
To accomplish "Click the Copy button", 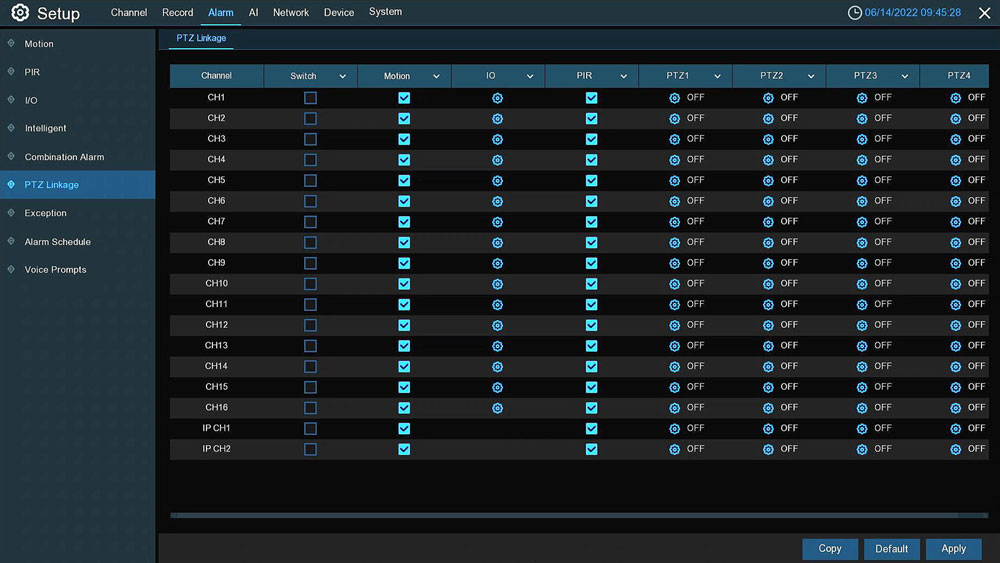I will [x=830, y=548].
